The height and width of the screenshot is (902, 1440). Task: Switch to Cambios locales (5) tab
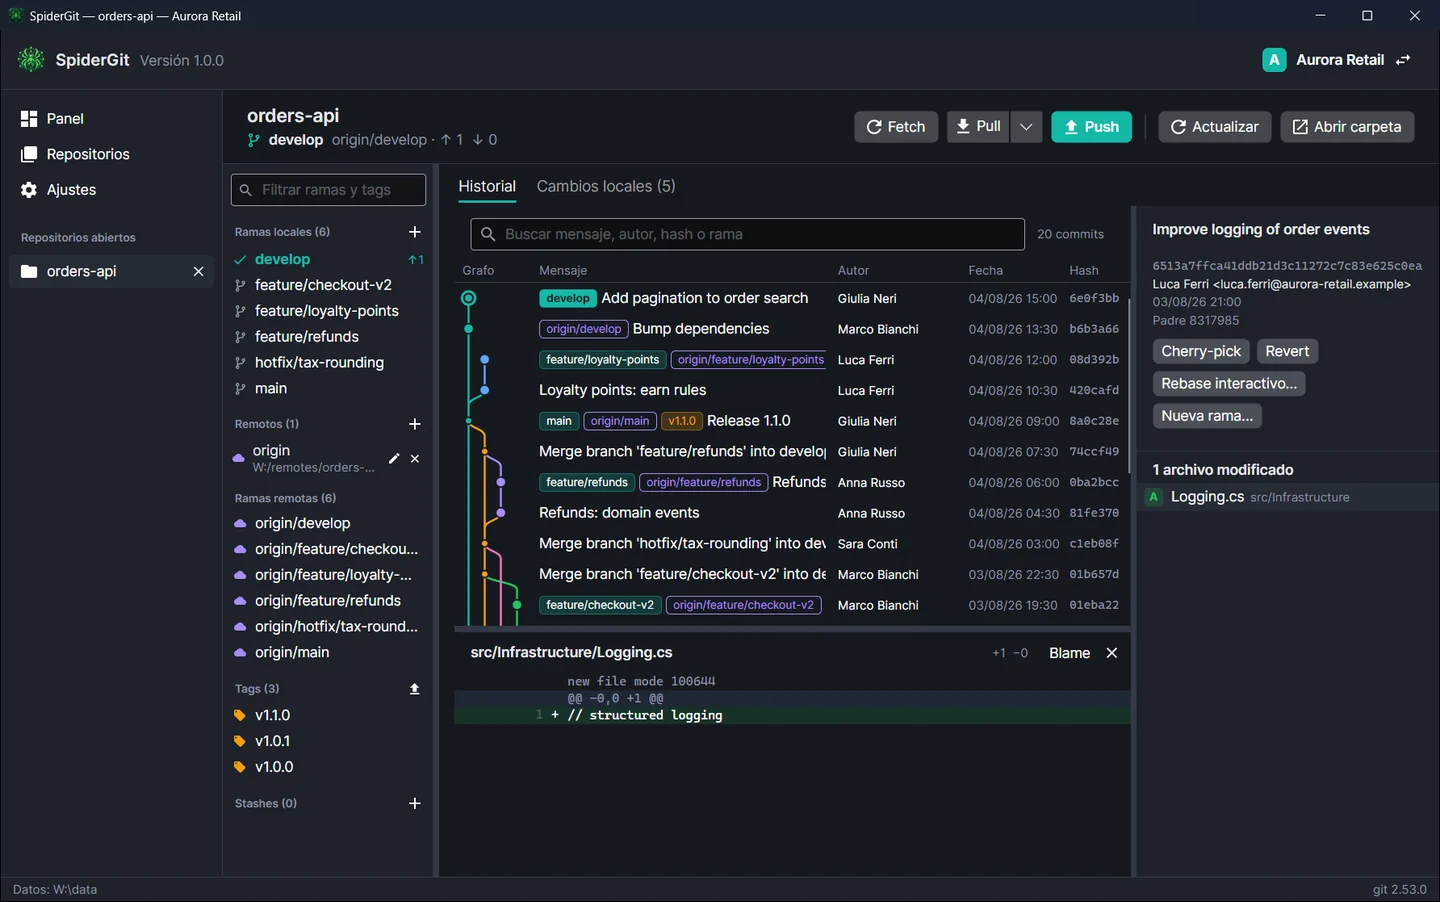[606, 187]
